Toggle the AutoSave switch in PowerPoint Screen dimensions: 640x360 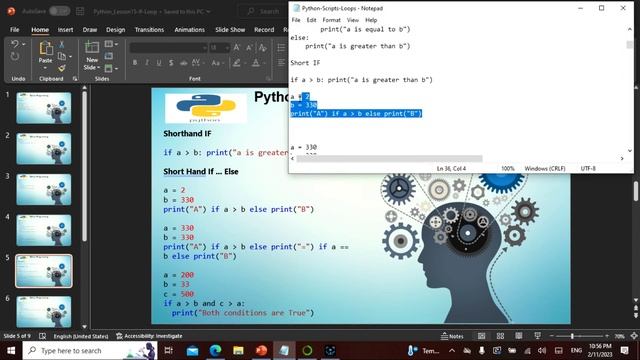pyautogui.click(x=60, y=11)
